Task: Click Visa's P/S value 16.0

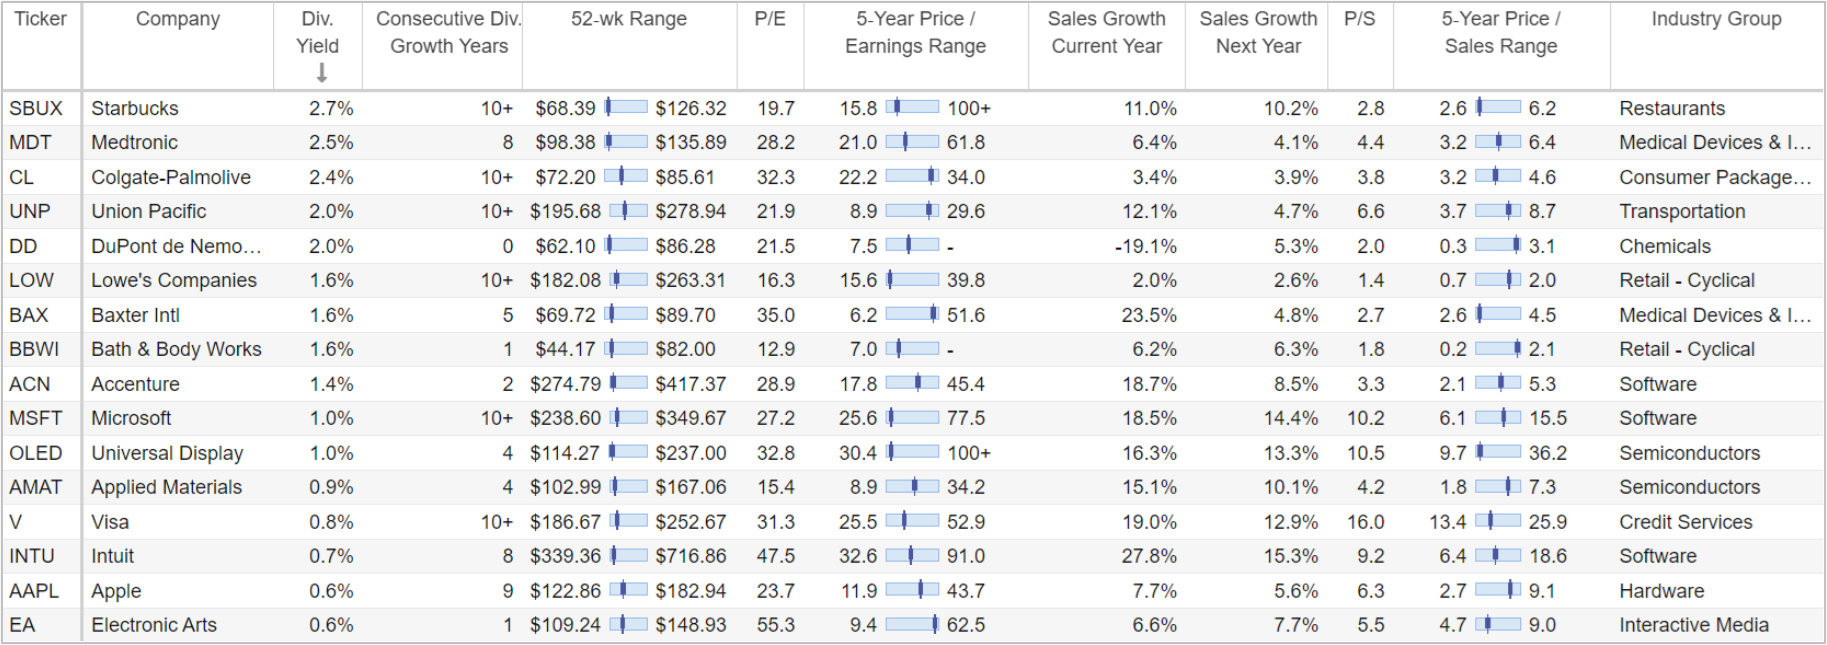Action: [x=1365, y=522]
